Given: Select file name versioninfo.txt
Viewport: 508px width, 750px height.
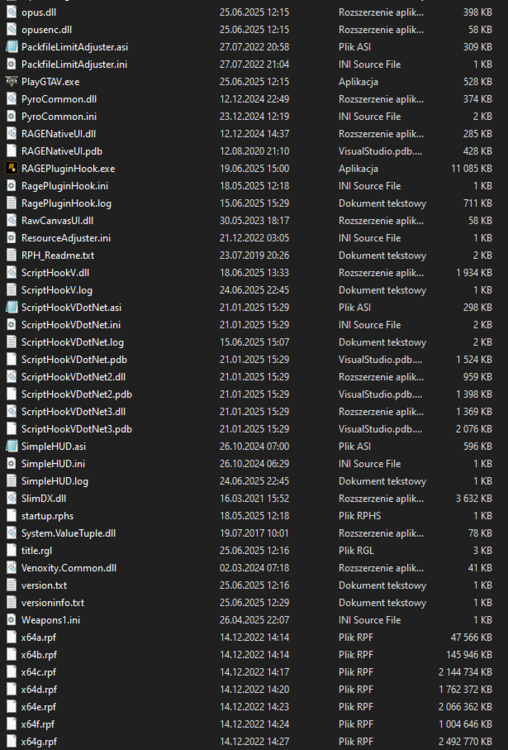Looking at the screenshot, I should coord(53,603).
